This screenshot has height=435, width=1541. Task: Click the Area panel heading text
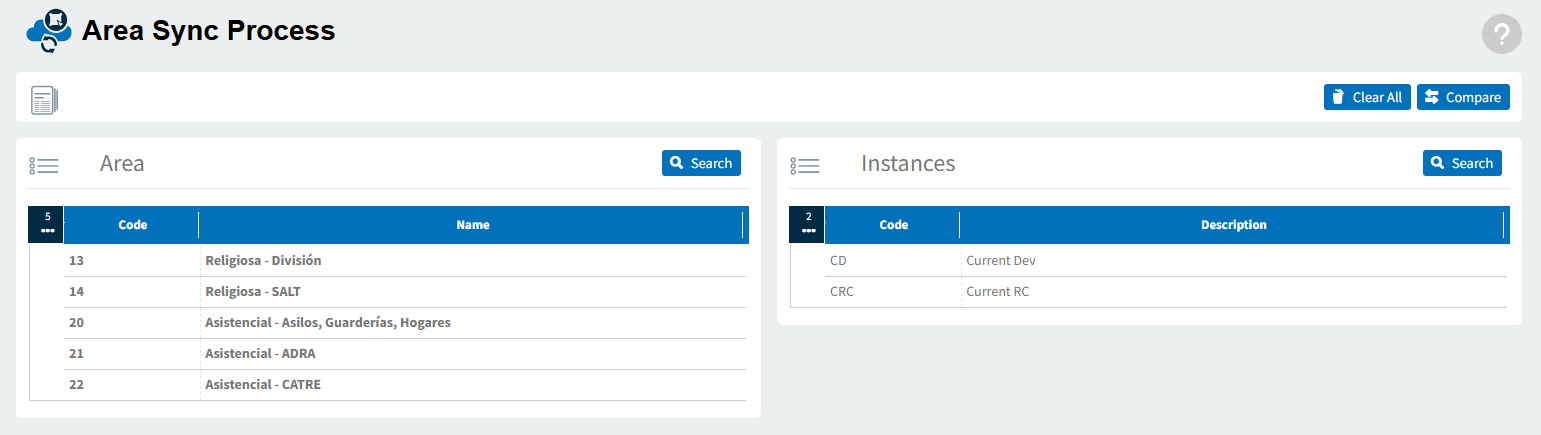click(x=122, y=163)
